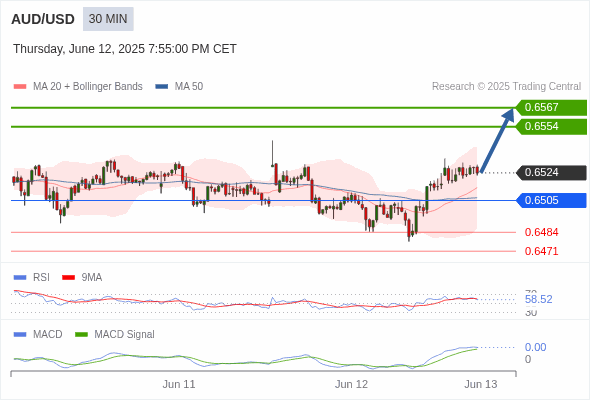Image resolution: width=590 pixels, height=400 pixels.
Task: Click the Jun 12 date axis label
Action: click(x=351, y=384)
